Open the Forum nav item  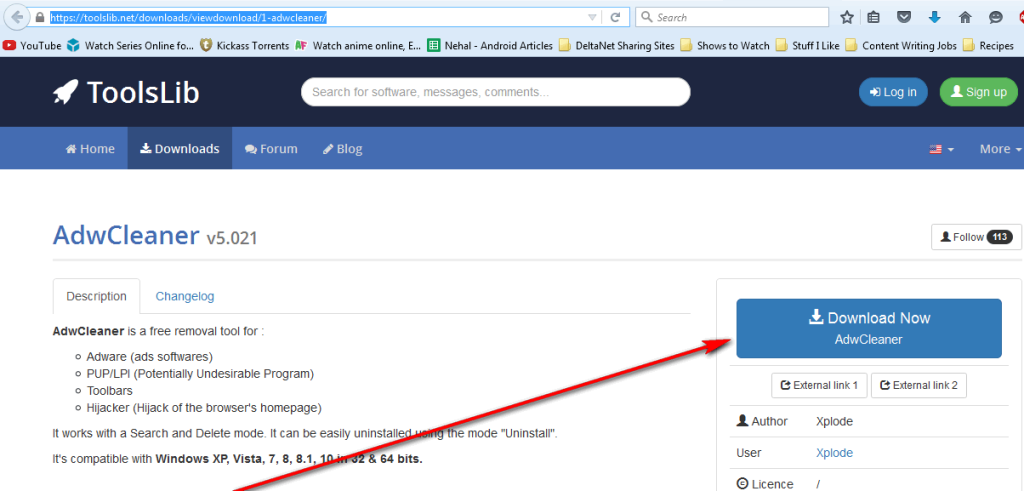click(x=271, y=149)
